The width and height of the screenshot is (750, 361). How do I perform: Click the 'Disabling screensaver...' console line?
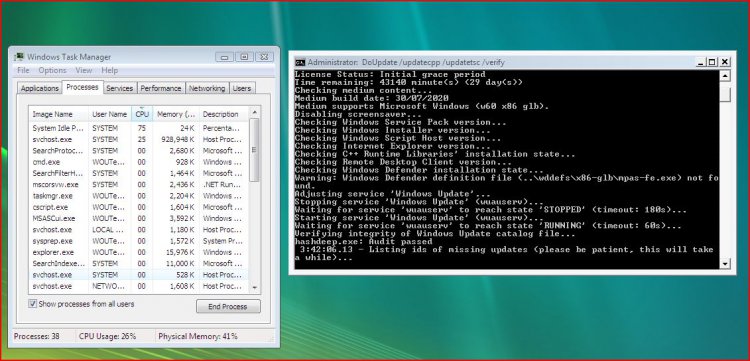click(358, 114)
